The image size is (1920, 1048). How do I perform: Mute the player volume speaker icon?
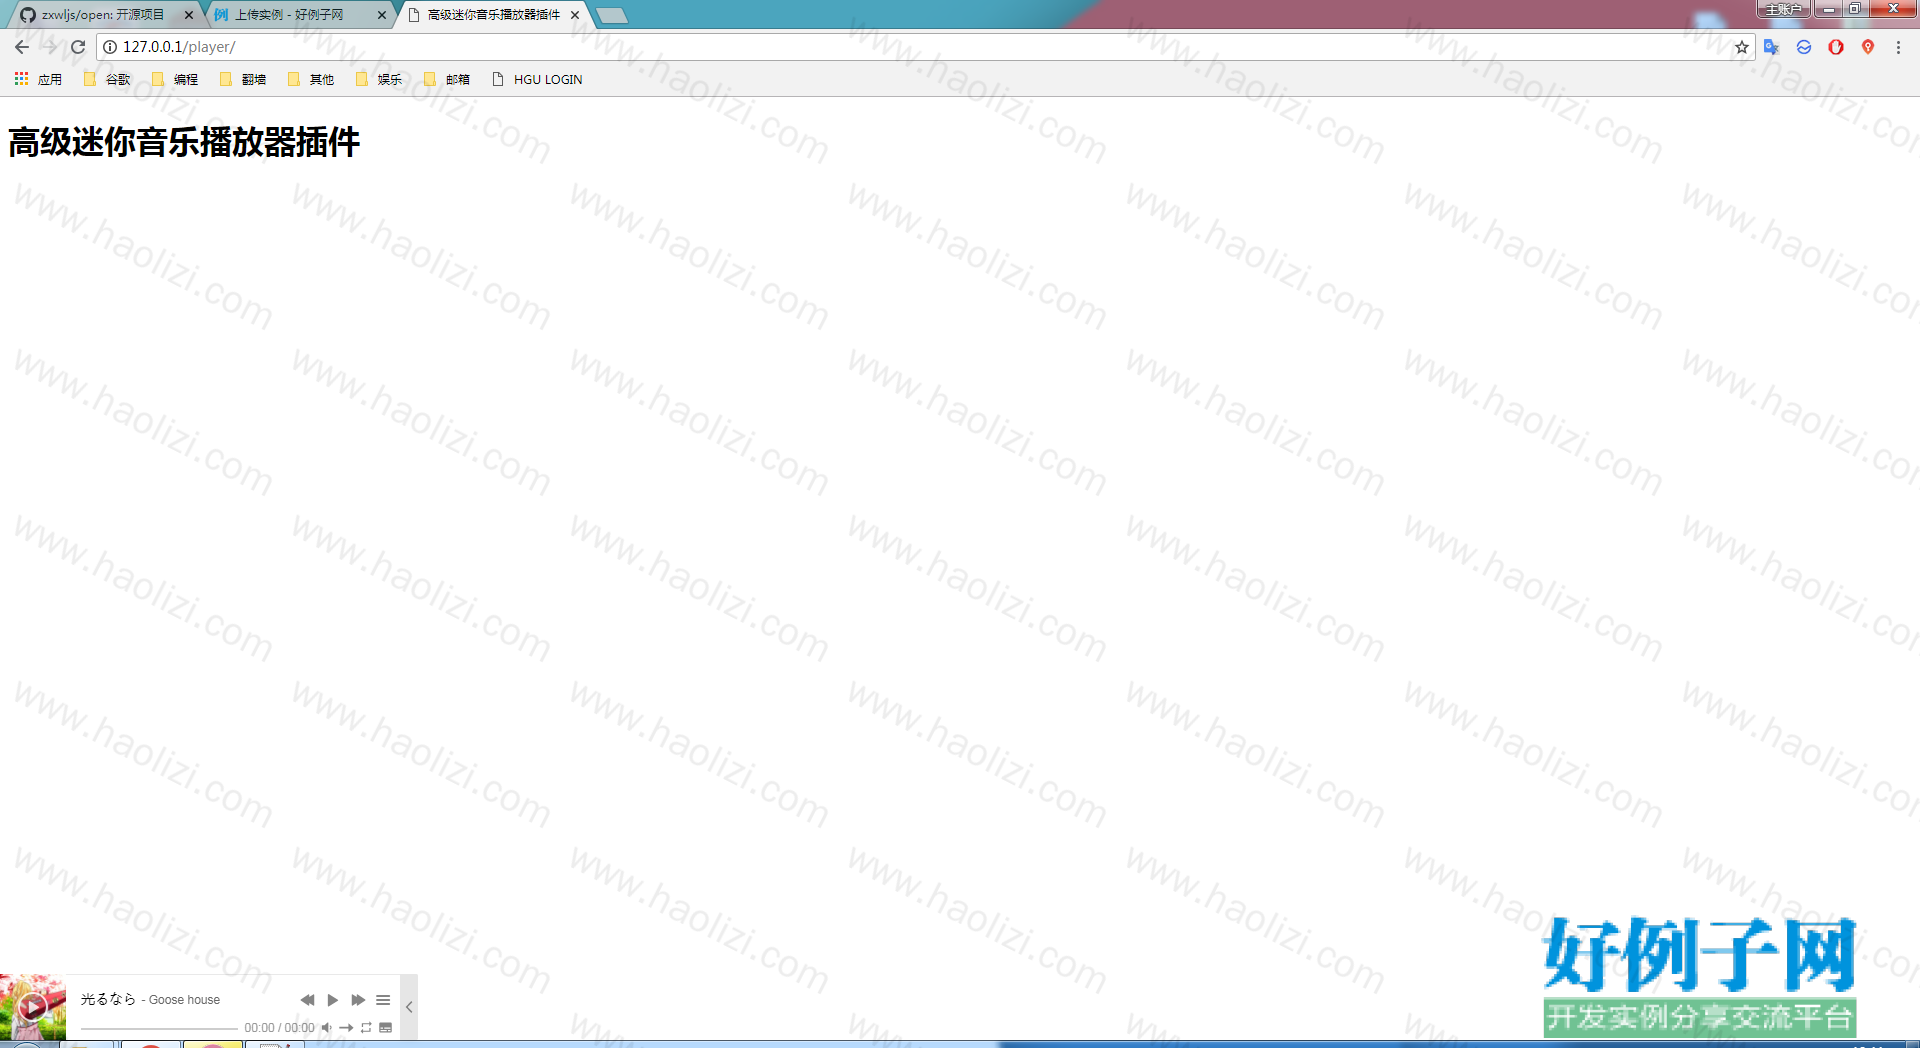click(x=326, y=1028)
